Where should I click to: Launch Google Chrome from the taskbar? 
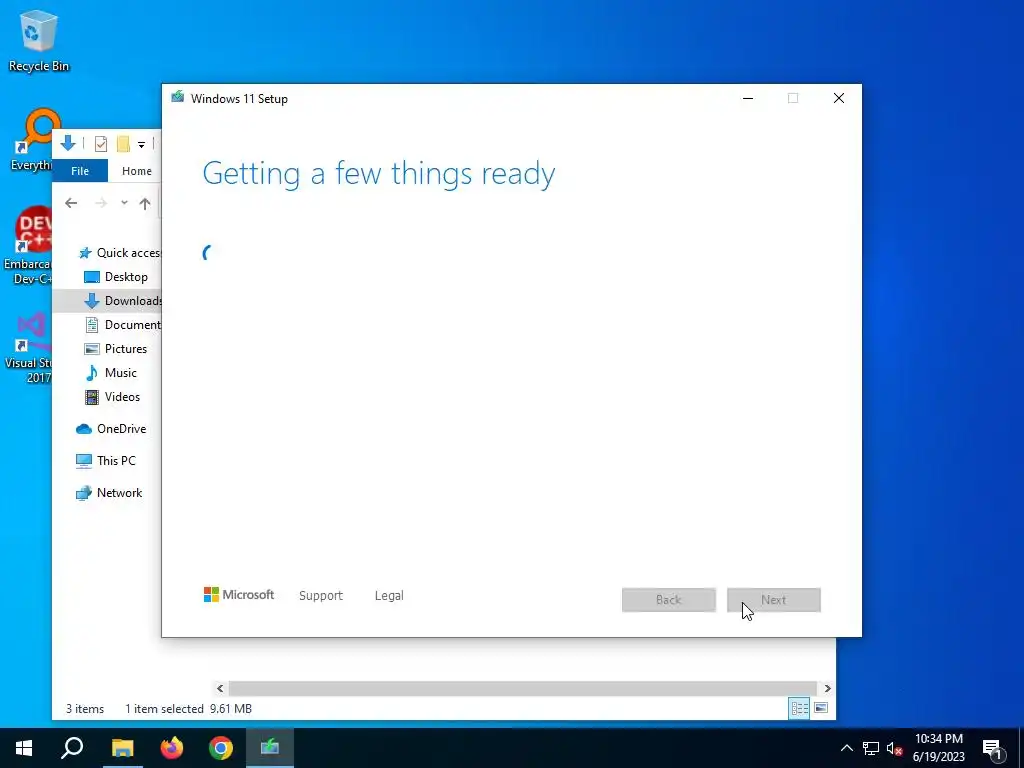[221, 748]
